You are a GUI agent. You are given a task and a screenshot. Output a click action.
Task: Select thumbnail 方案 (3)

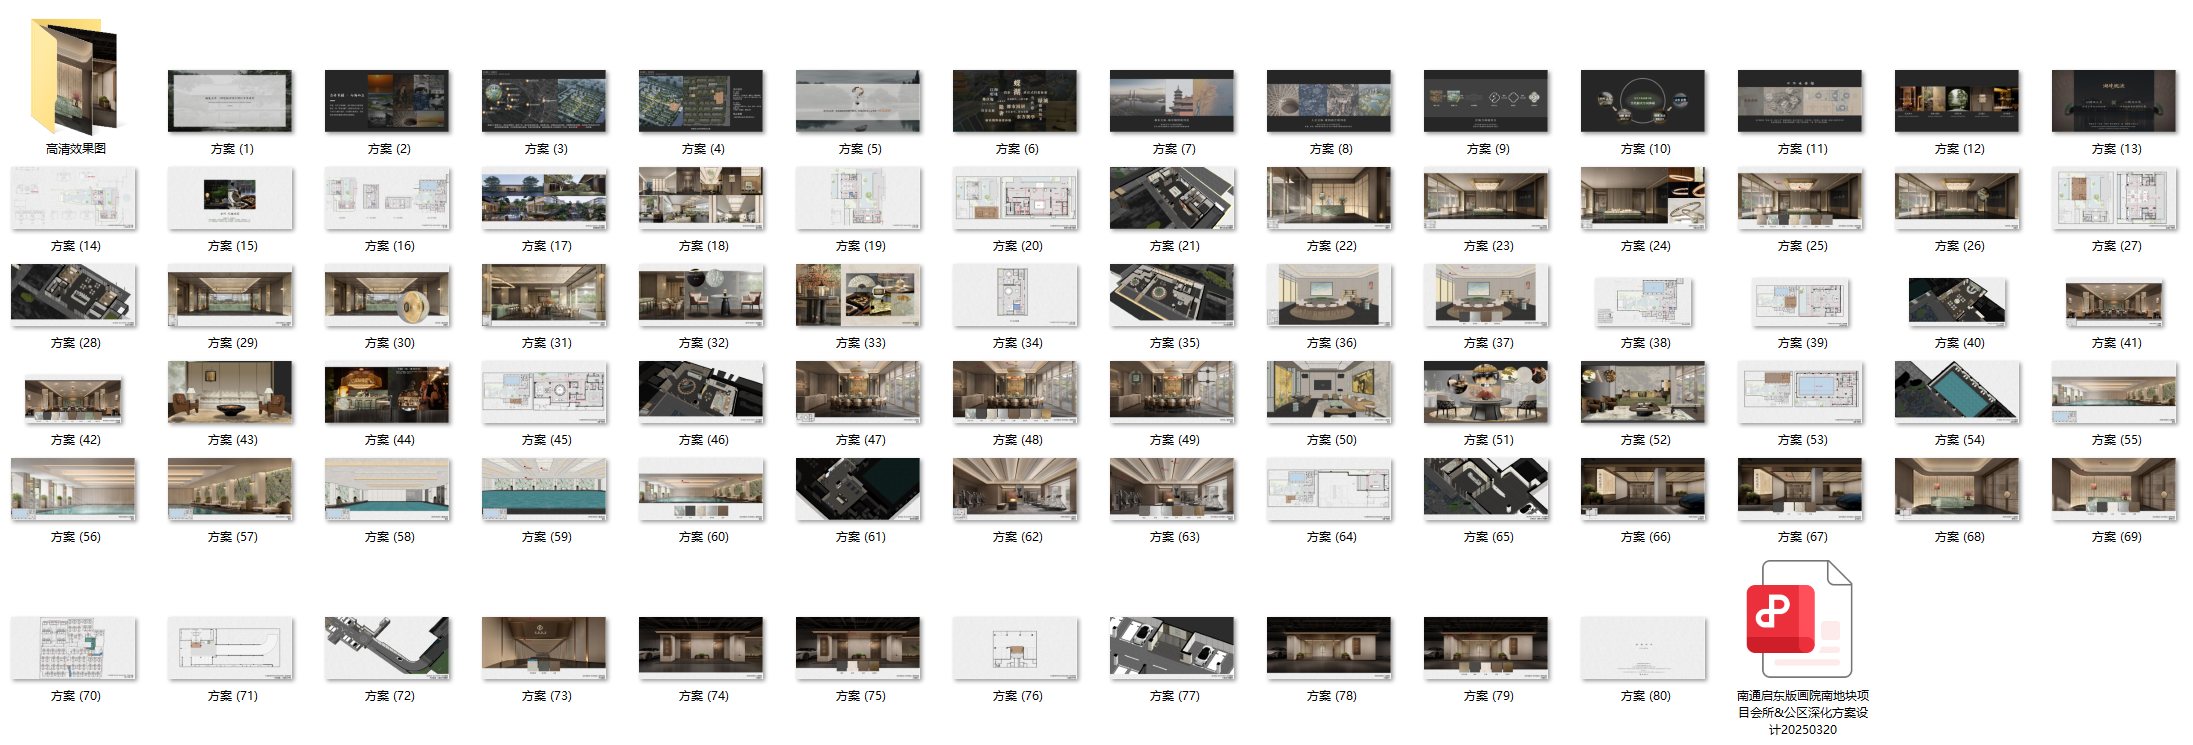[544, 101]
